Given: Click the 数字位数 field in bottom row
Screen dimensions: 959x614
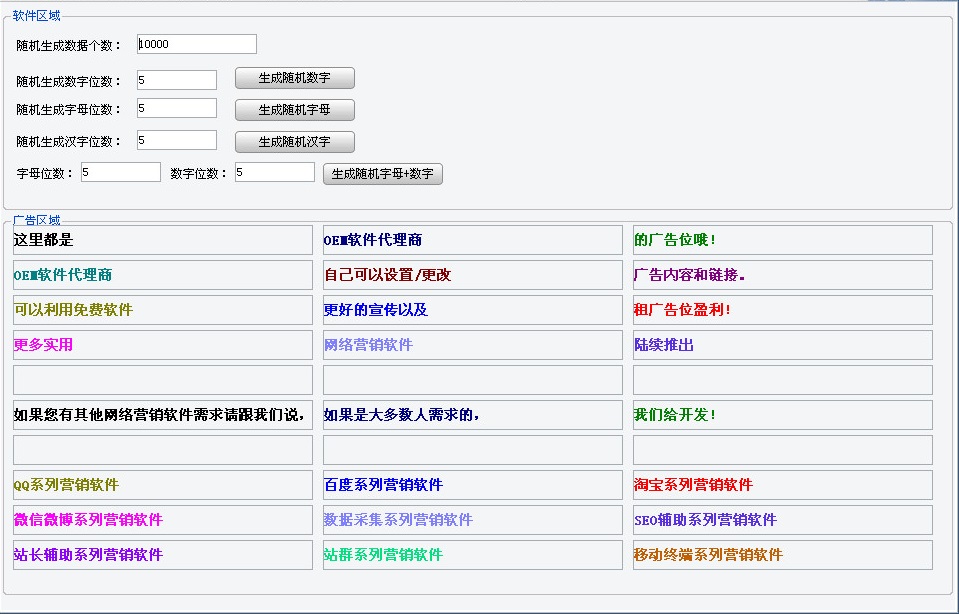Looking at the screenshot, I should (x=274, y=172).
